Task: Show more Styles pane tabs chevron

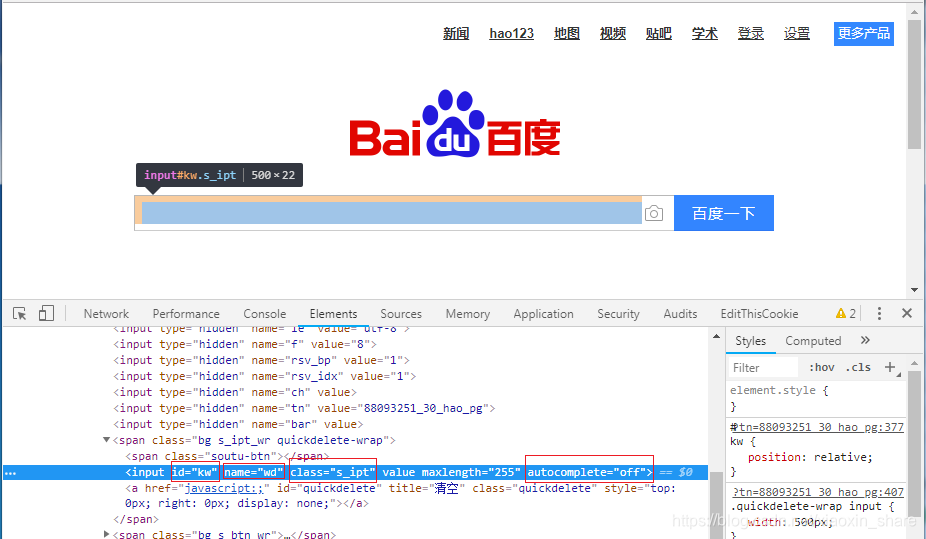Action: click(x=865, y=340)
